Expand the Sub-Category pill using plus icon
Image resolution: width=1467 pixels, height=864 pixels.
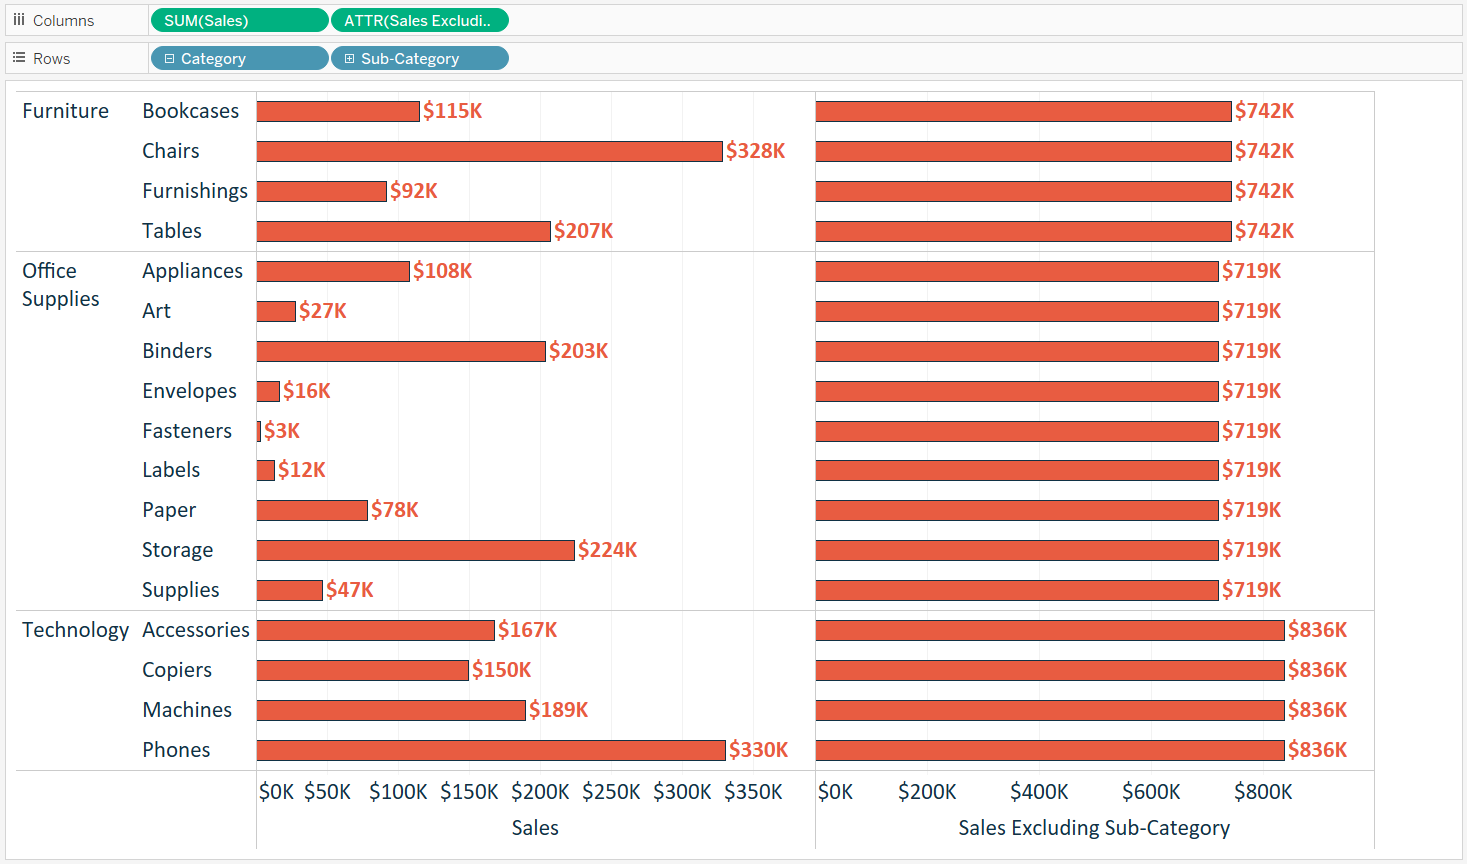(349, 59)
